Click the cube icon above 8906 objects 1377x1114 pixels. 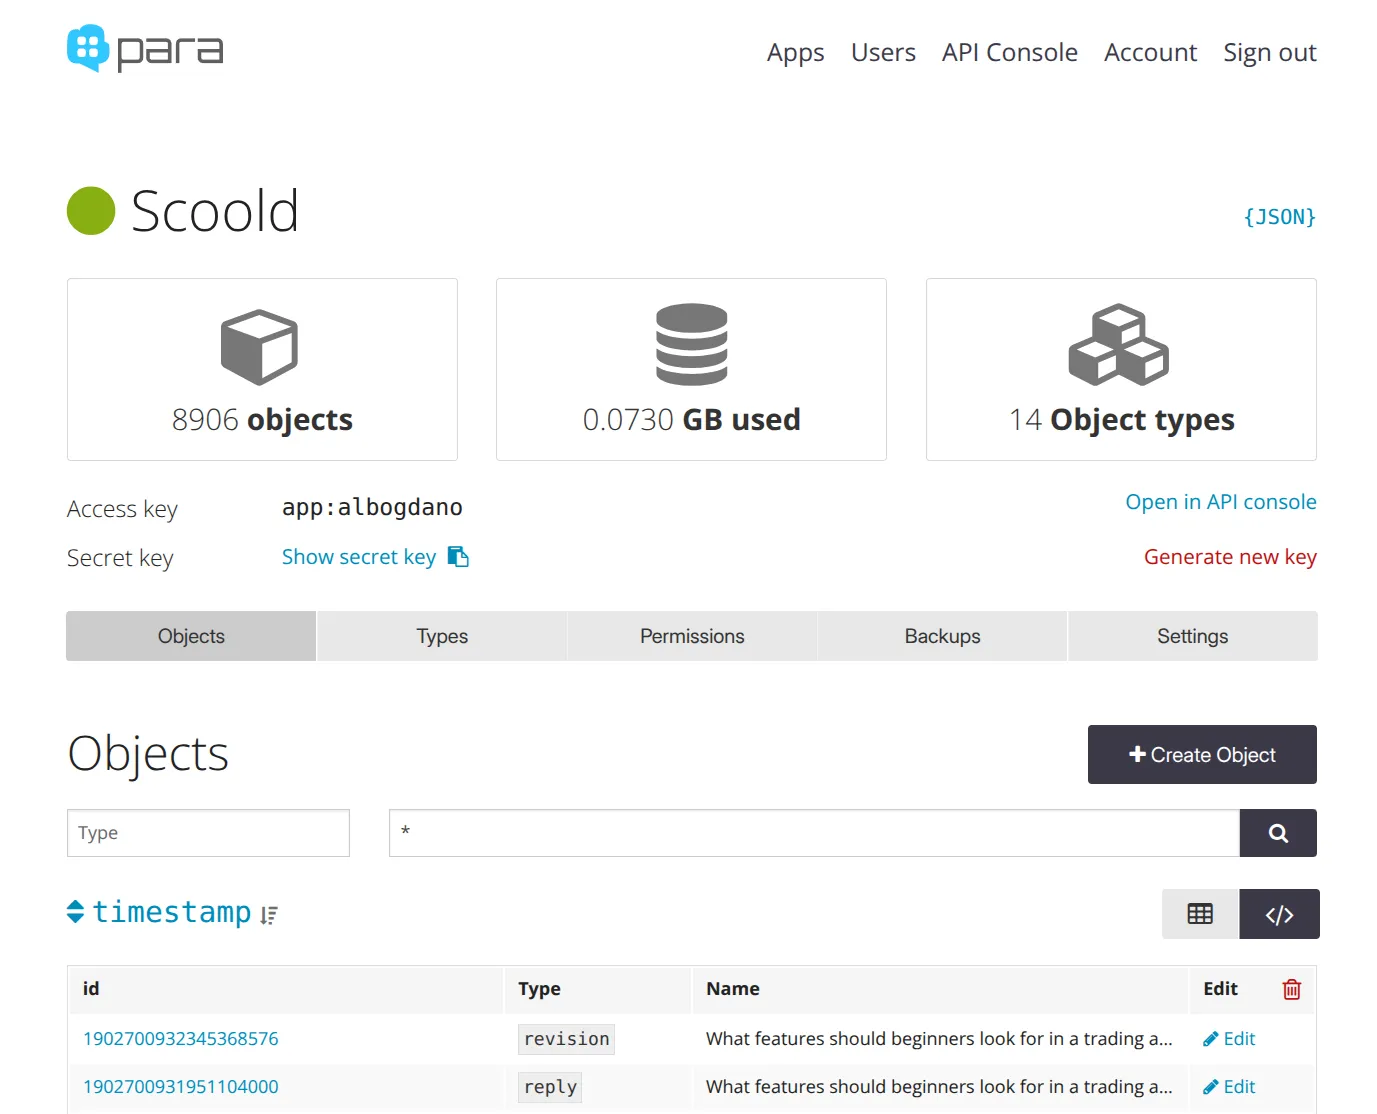(x=259, y=346)
